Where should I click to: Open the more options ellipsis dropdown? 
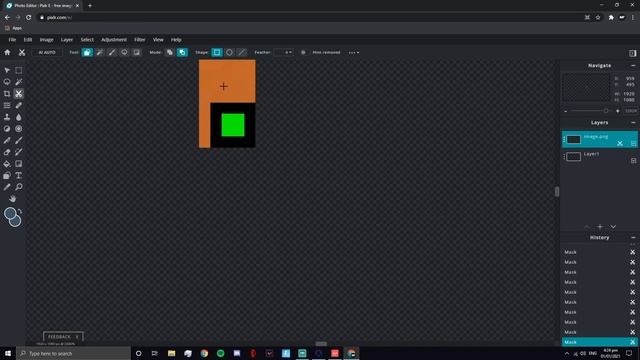click(x=353, y=52)
